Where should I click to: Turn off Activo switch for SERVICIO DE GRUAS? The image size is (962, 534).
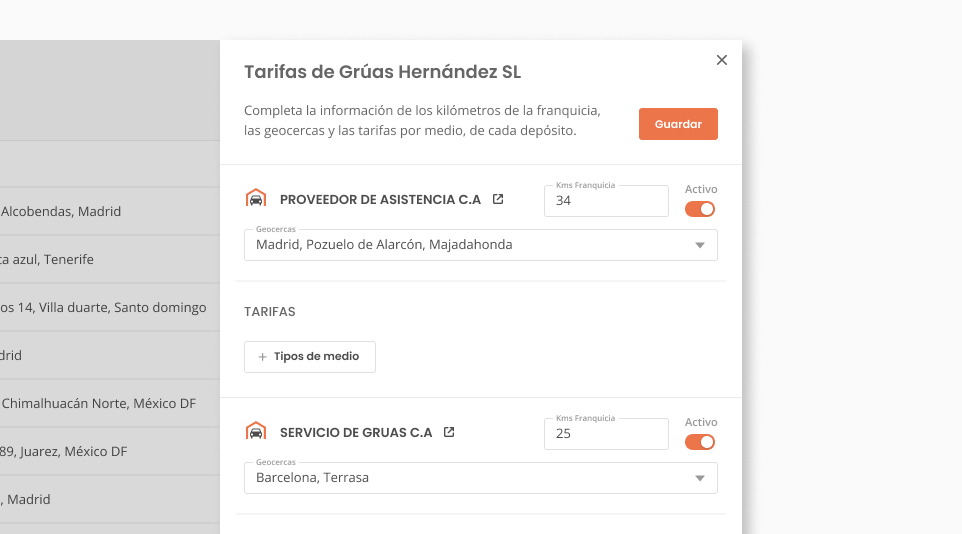click(700, 442)
